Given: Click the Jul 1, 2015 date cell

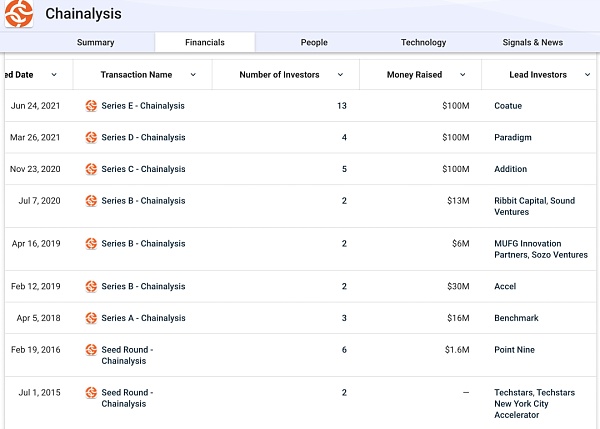Looking at the screenshot, I should (x=39, y=392).
